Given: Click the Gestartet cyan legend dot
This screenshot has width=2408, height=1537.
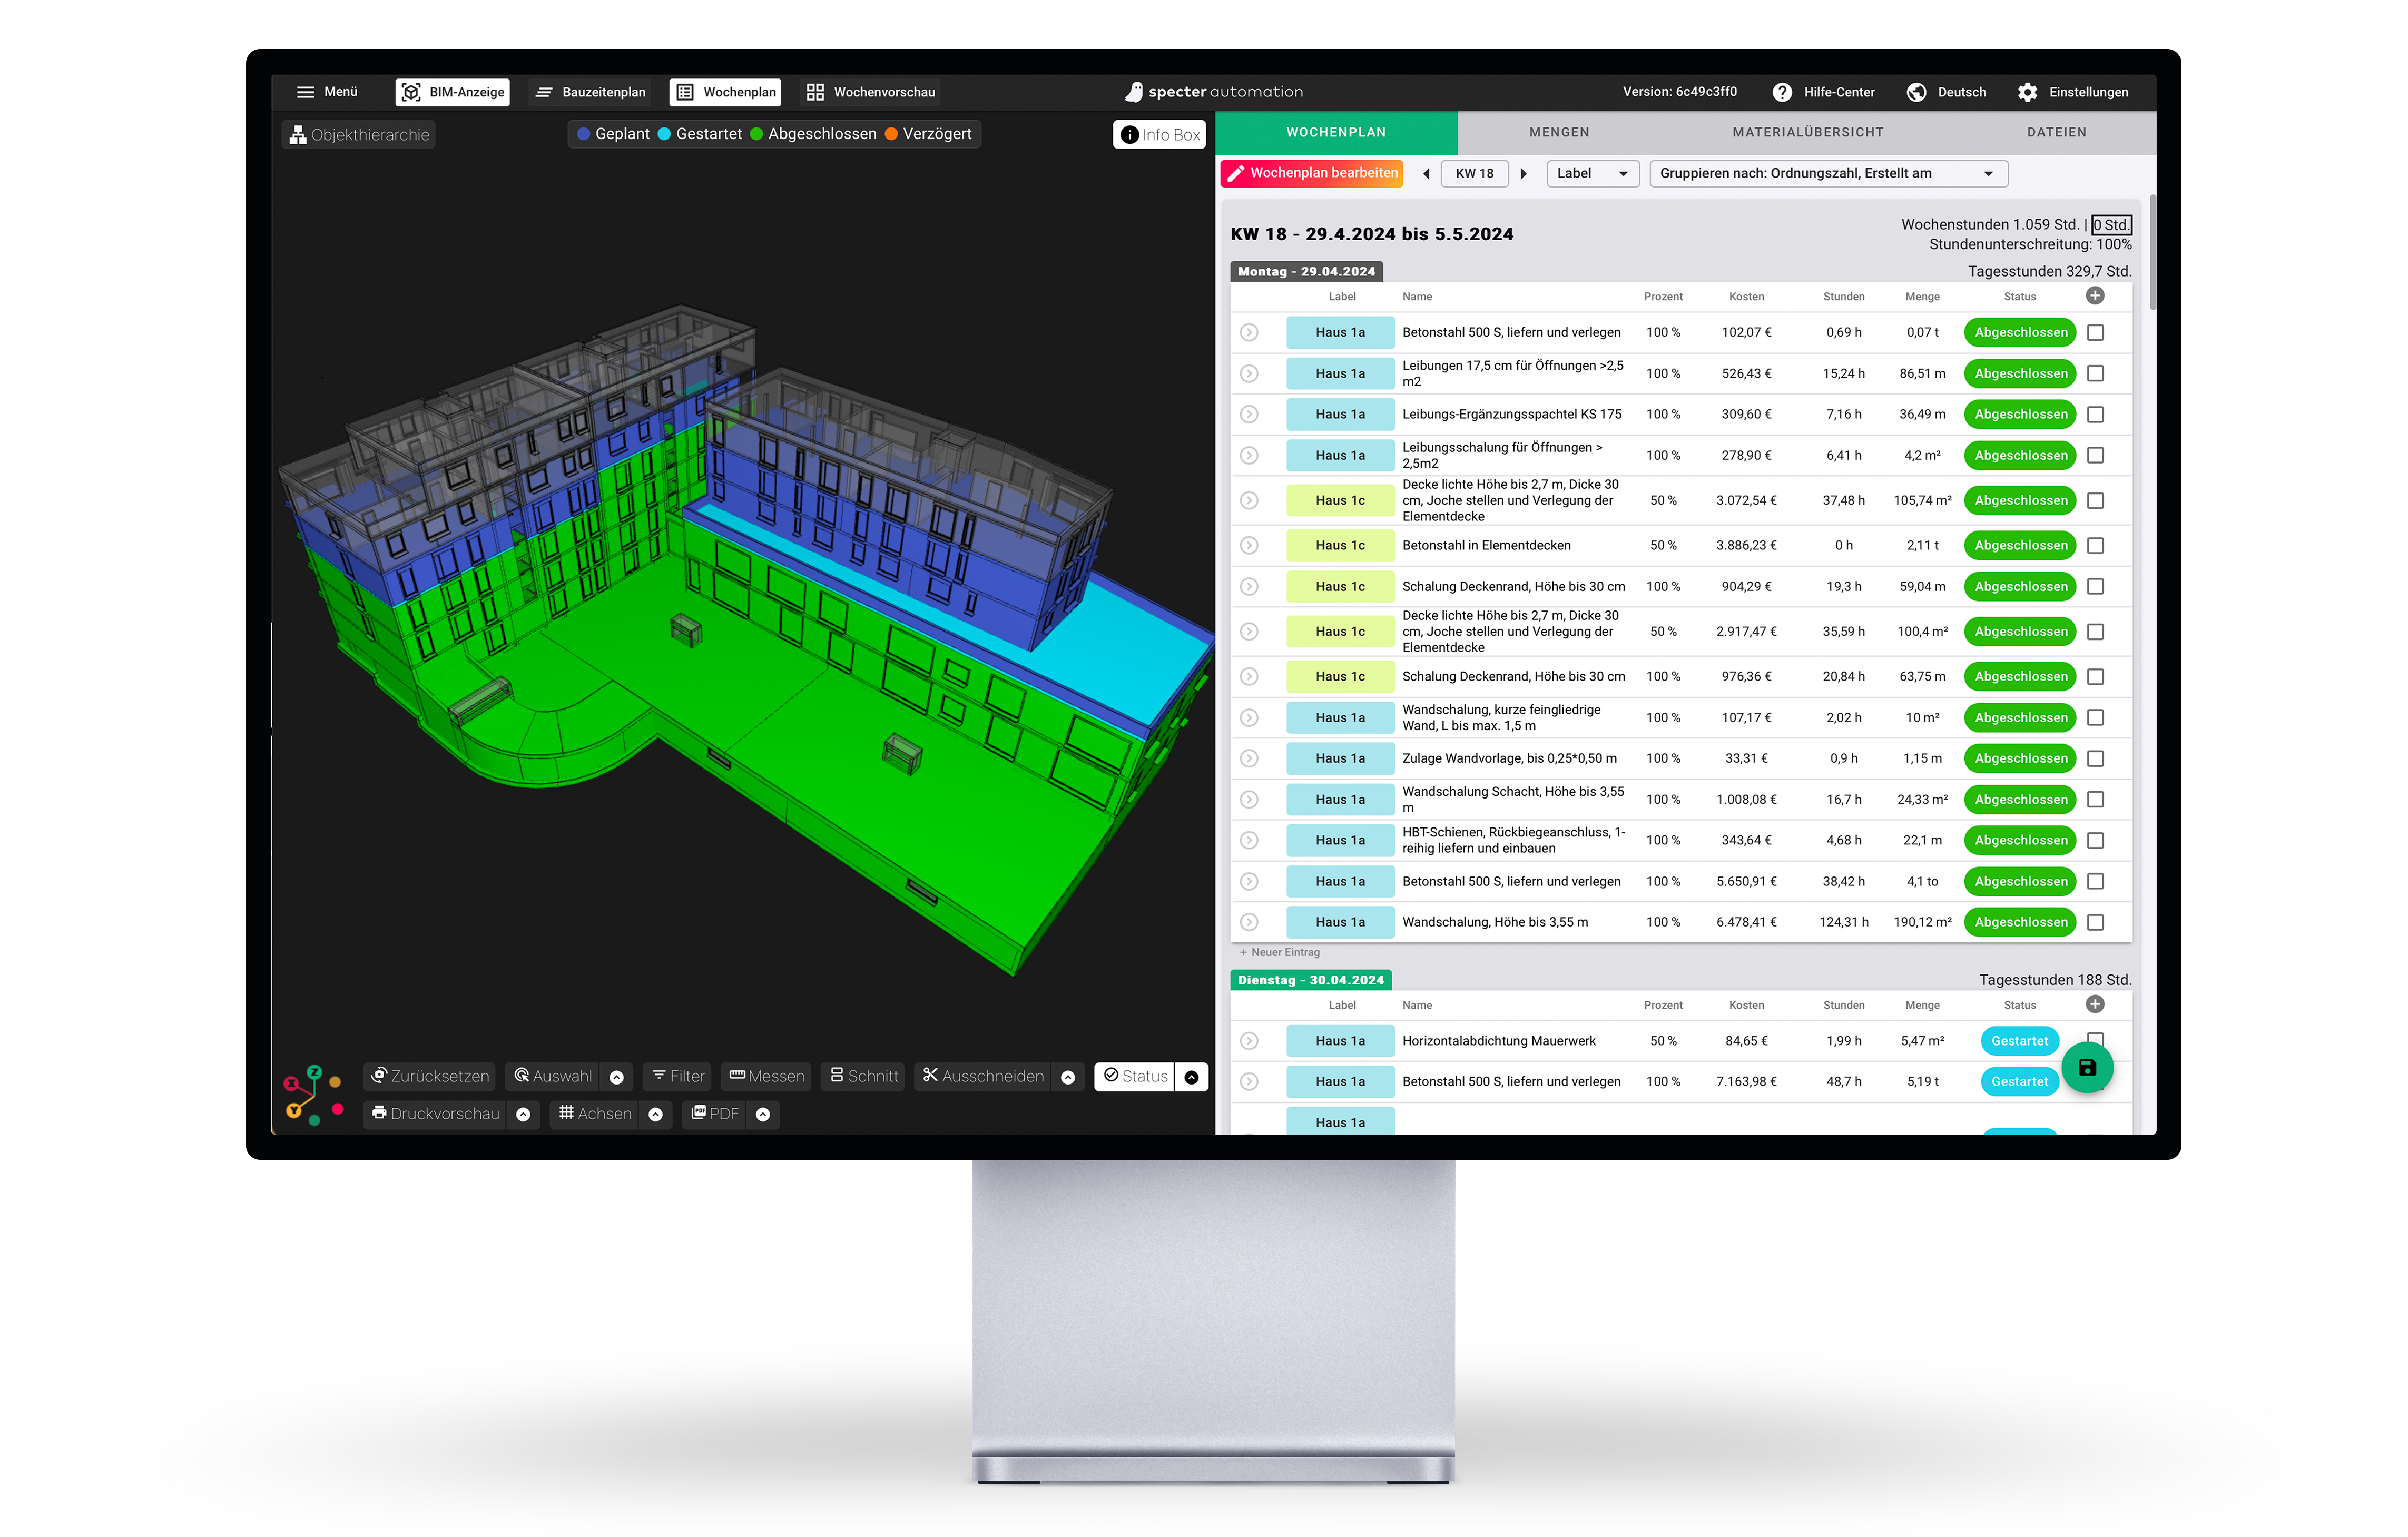Looking at the screenshot, I should (664, 134).
